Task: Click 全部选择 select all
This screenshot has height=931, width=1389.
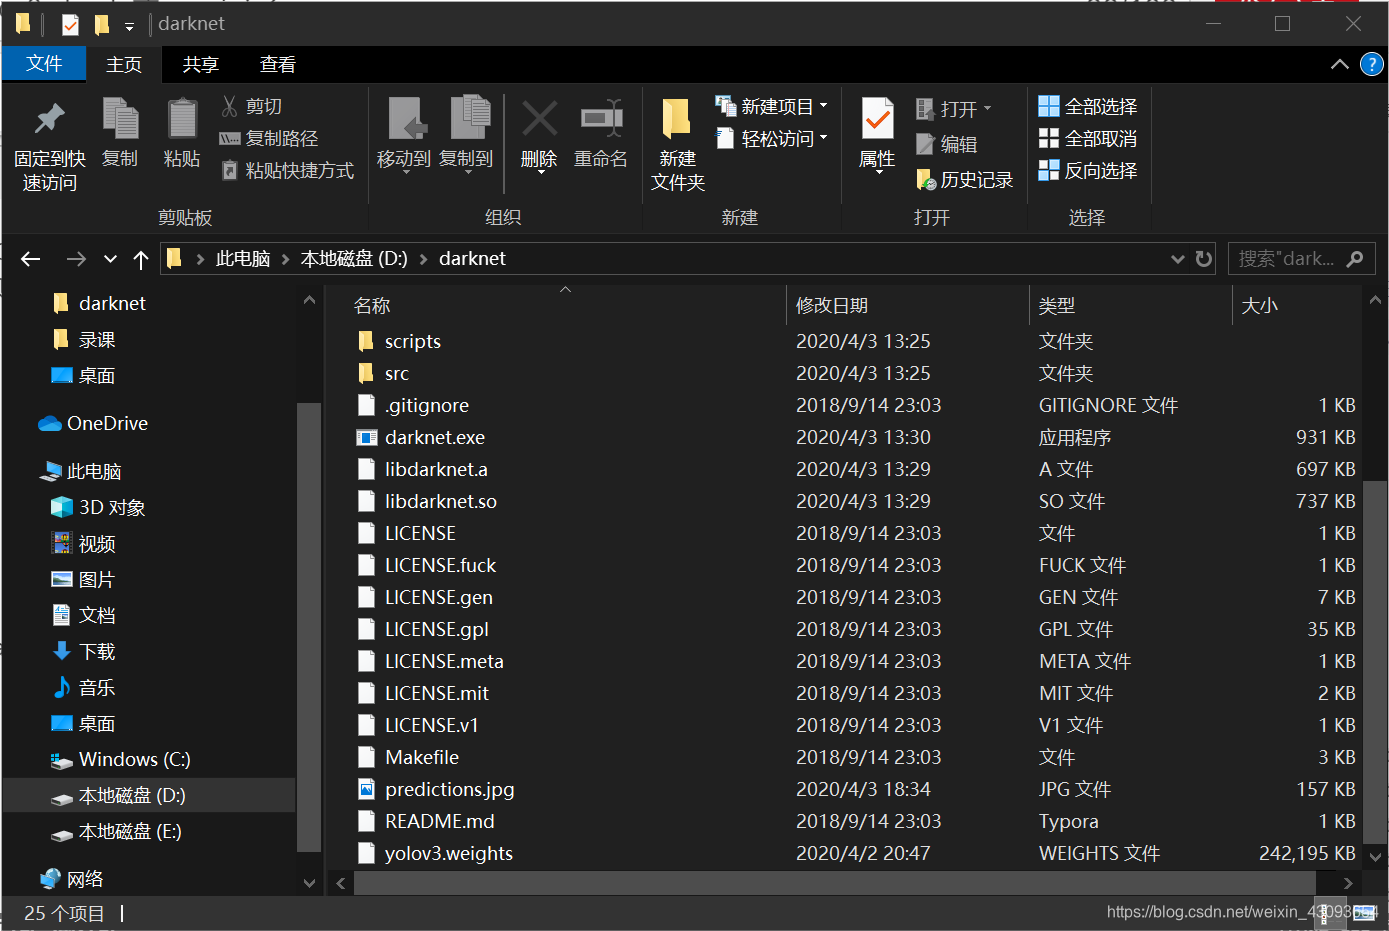Action: [1087, 106]
